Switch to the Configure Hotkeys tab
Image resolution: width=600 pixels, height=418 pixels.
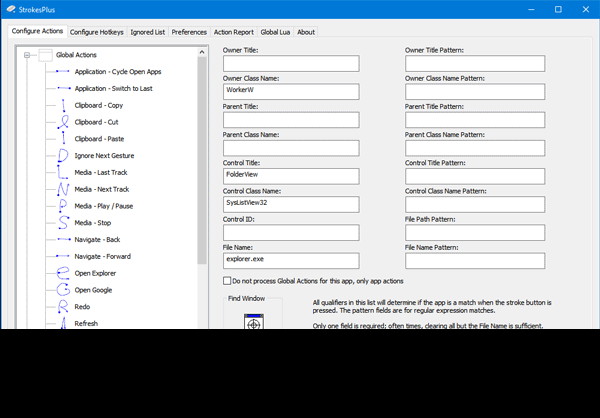coord(96,32)
